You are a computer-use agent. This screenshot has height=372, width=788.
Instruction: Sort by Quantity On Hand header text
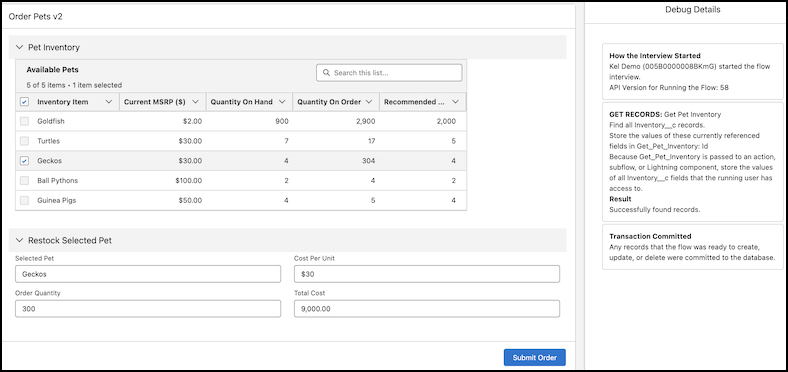click(x=241, y=102)
